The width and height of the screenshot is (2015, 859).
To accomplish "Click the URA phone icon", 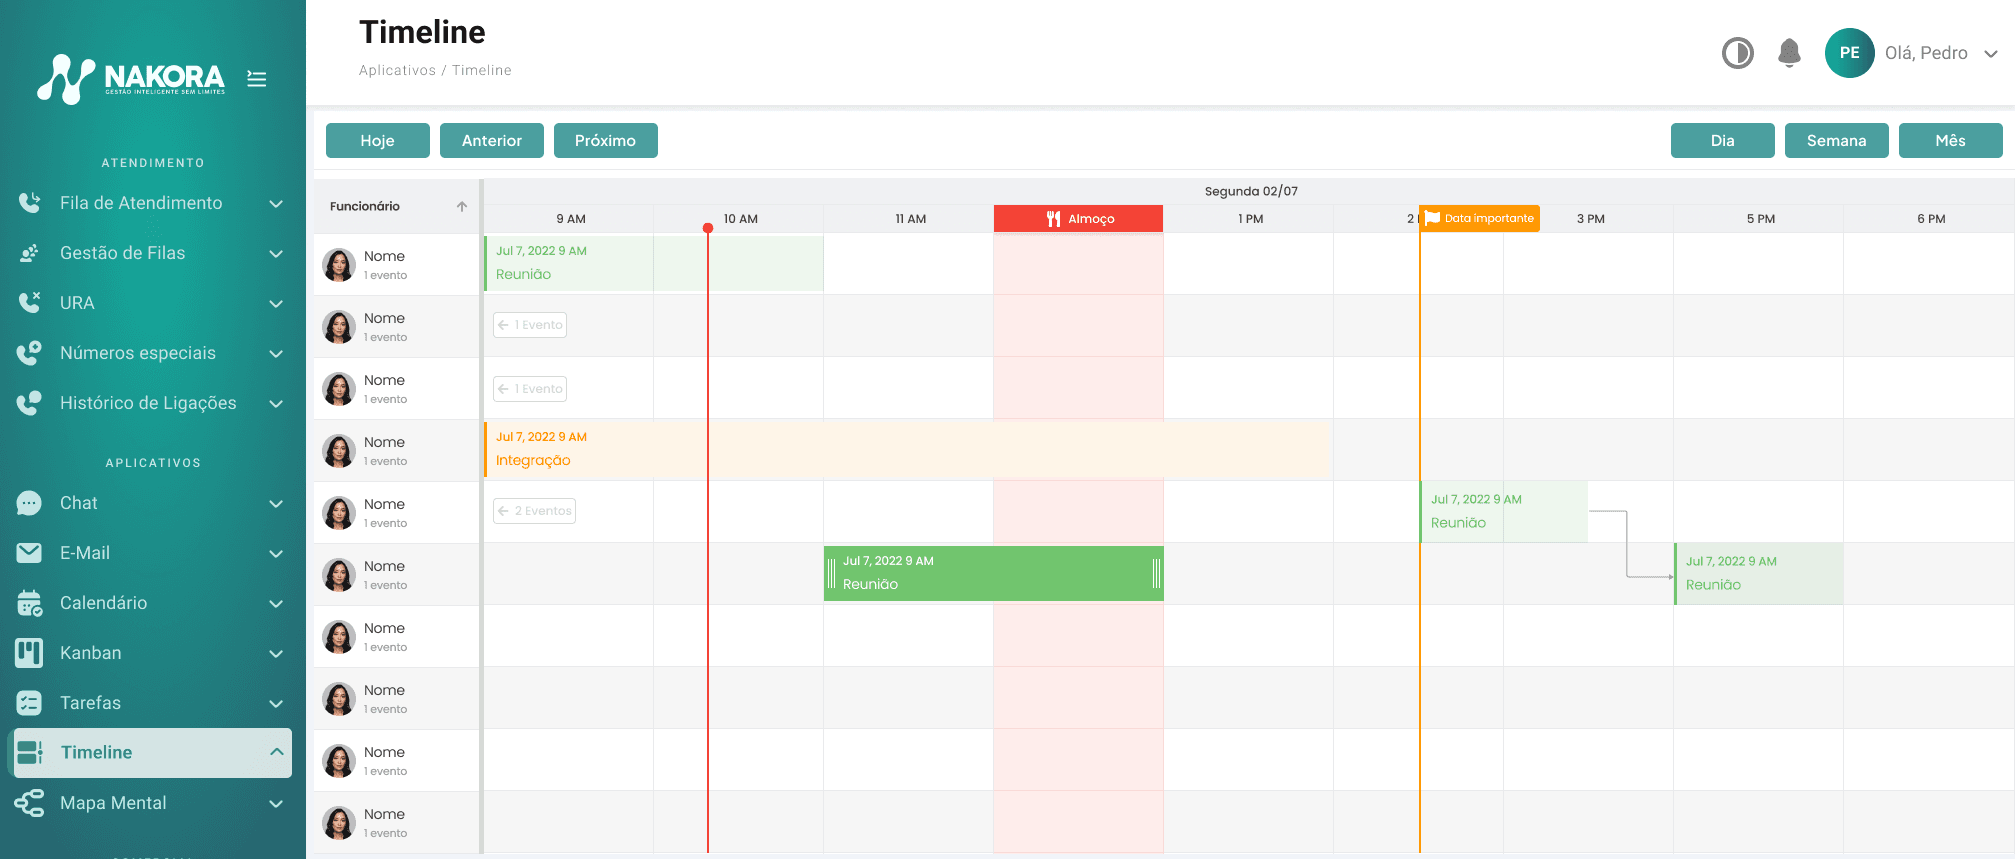I will (x=30, y=303).
